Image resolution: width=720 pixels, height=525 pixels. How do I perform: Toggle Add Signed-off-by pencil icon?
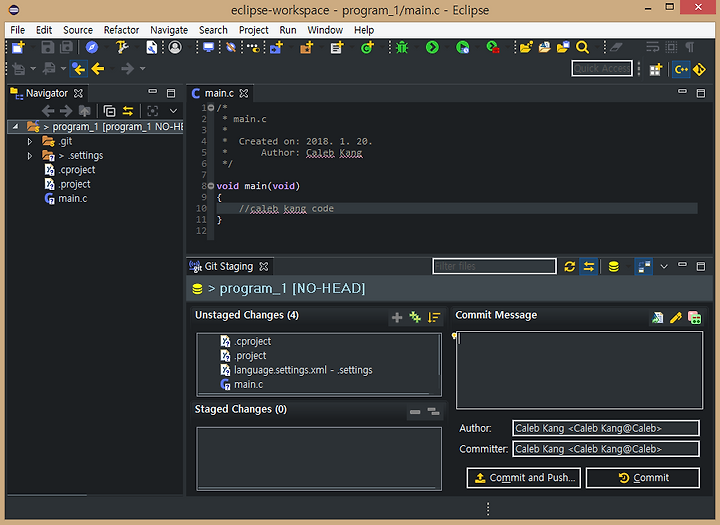tap(675, 317)
